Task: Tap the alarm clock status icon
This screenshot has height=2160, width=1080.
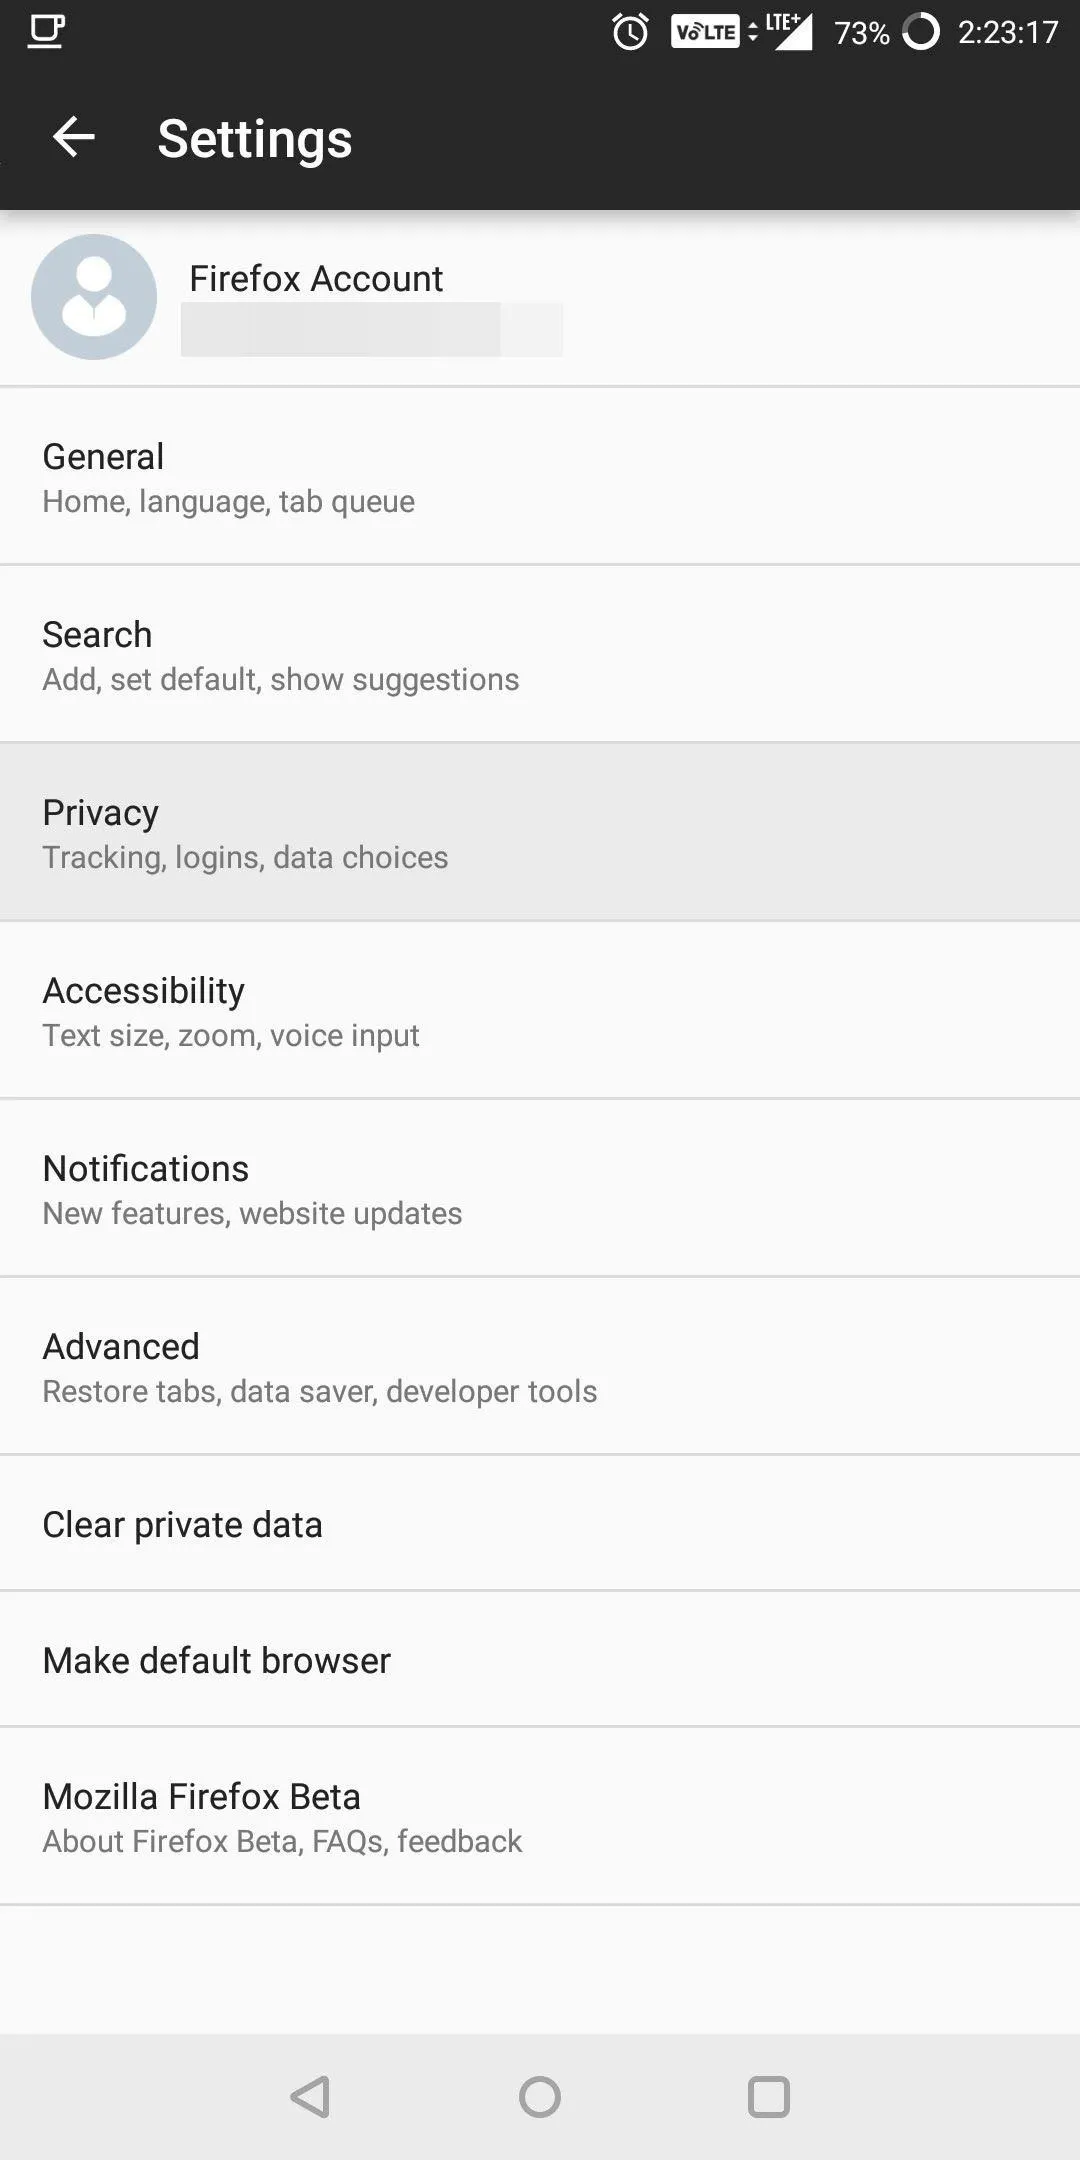Action: click(x=630, y=32)
